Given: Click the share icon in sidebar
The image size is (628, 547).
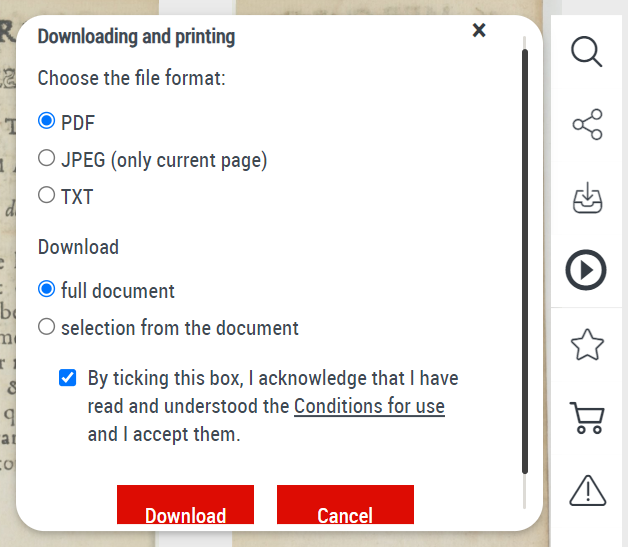Looking at the screenshot, I should (x=587, y=125).
